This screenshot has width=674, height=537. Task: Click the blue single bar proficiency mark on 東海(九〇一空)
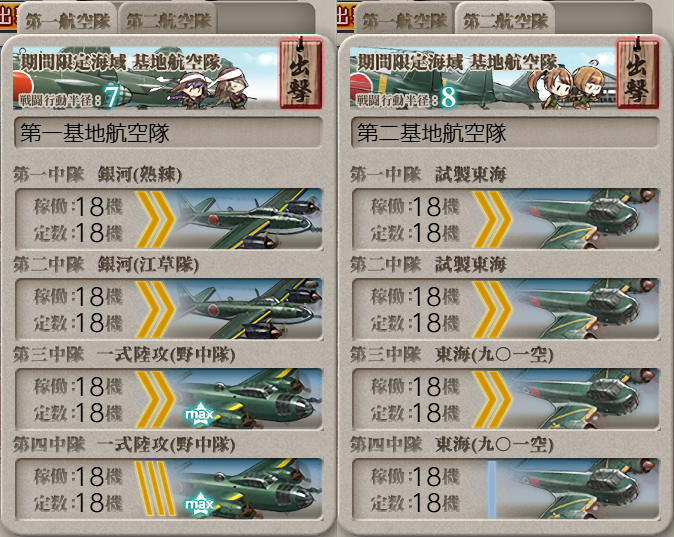point(492,489)
